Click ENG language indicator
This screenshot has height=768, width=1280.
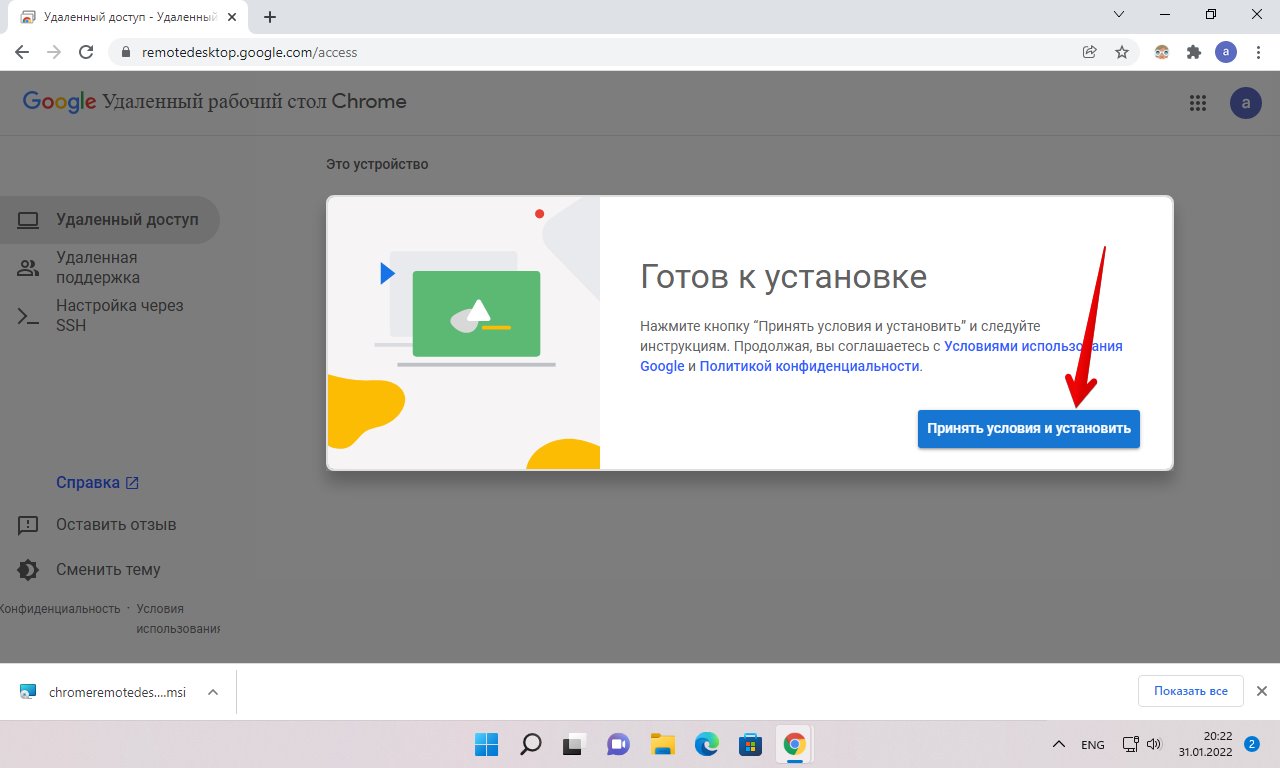1093,745
